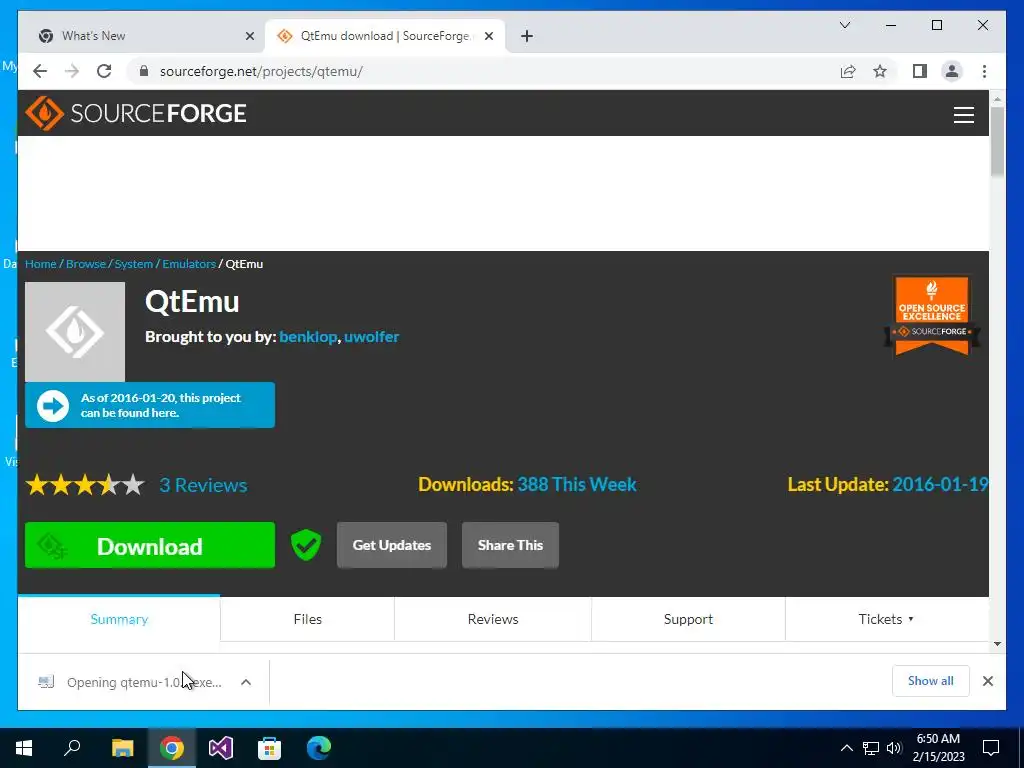Switch to the Files tab

click(x=308, y=619)
